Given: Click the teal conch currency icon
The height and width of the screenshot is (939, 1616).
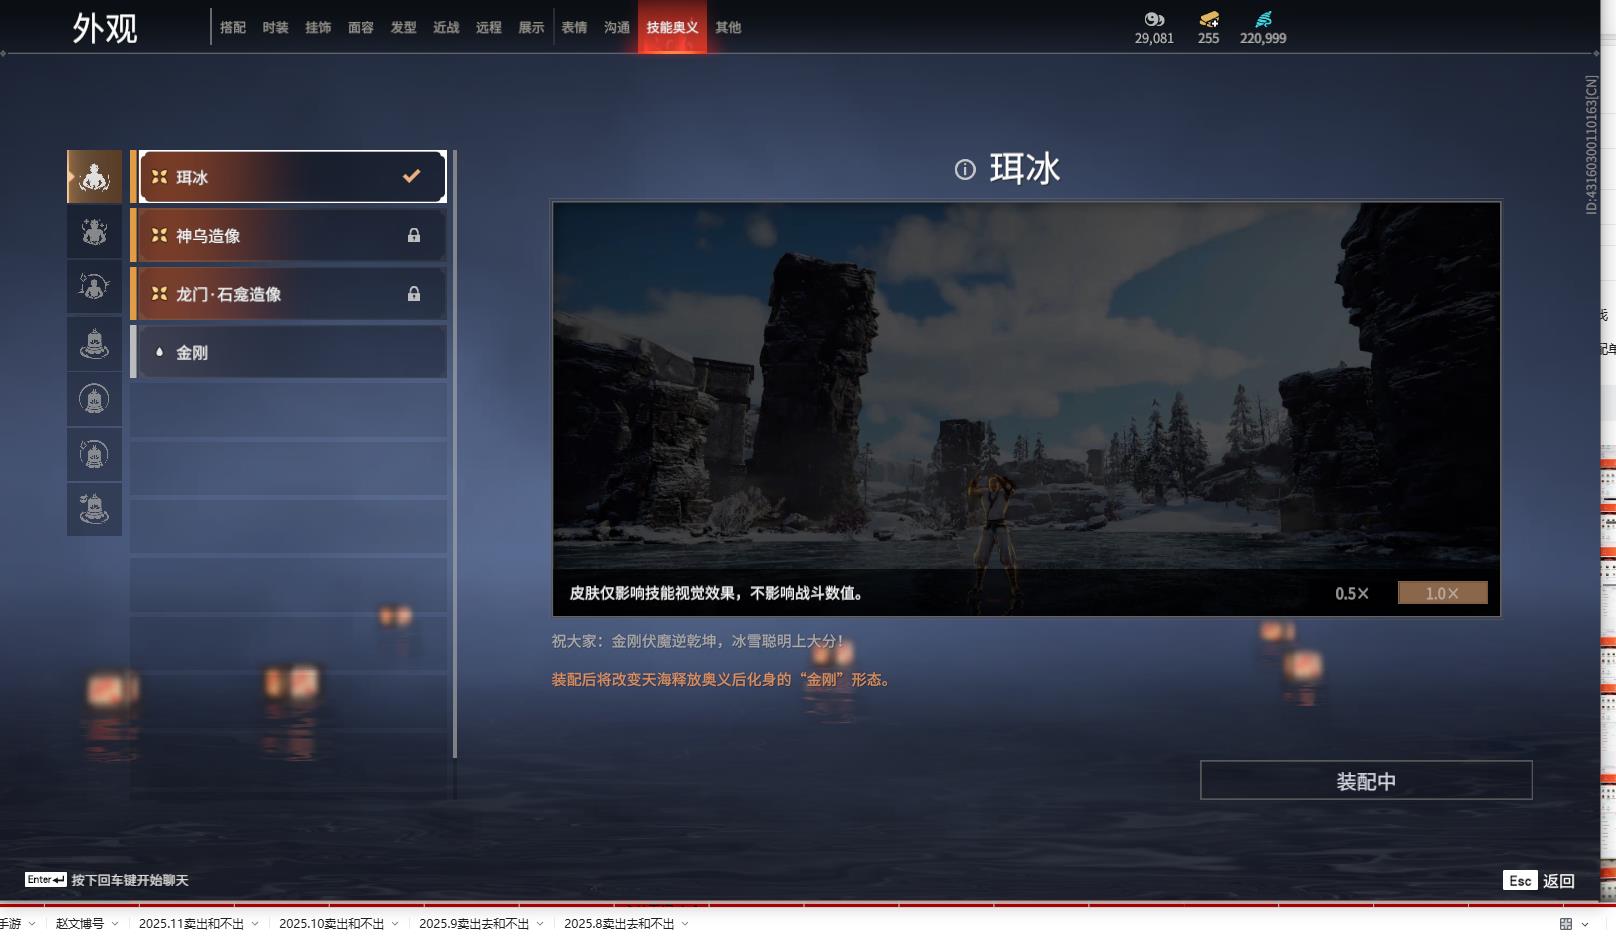Looking at the screenshot, I should tap(1263, 19).
